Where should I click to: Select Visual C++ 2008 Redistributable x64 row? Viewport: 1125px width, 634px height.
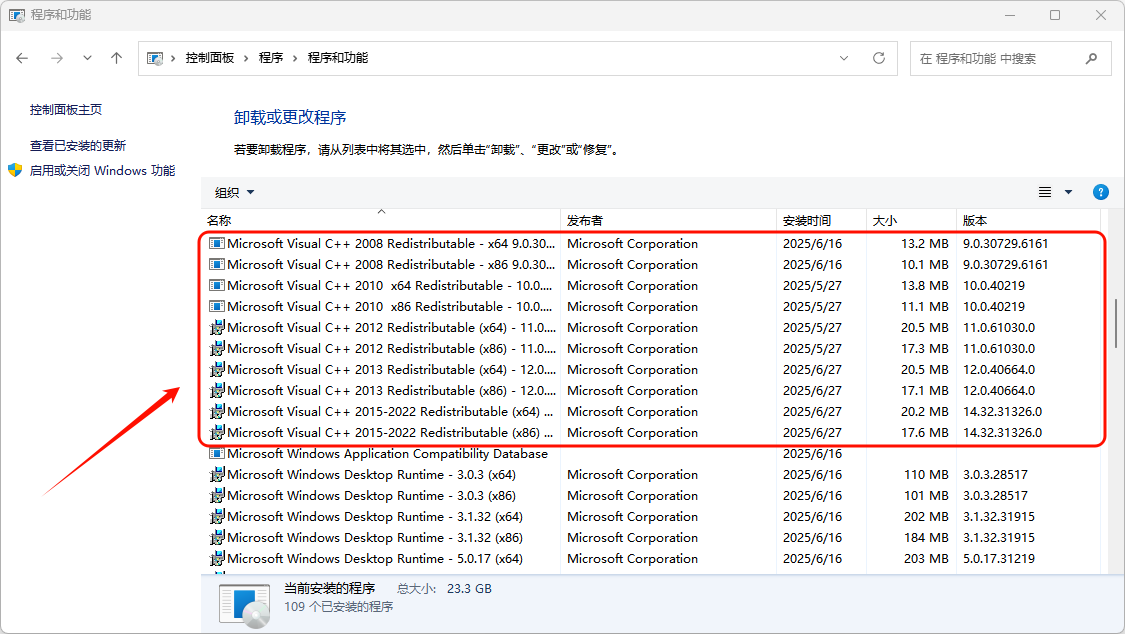click(653, 244)
